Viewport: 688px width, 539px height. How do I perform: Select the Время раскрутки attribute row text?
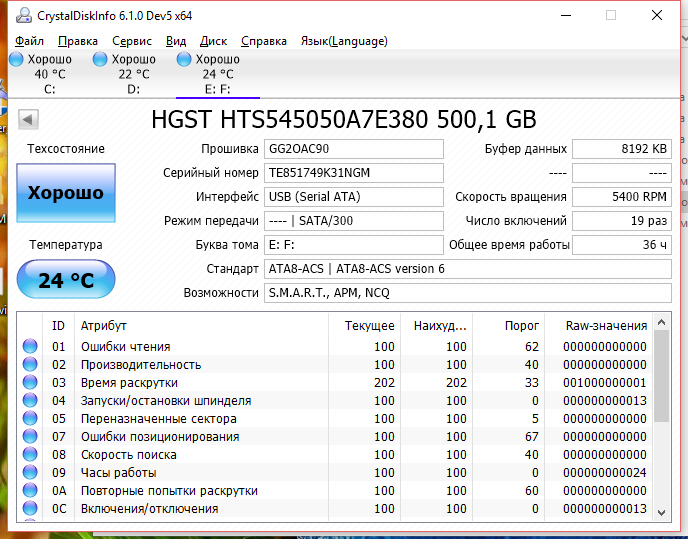click(129, 383)
